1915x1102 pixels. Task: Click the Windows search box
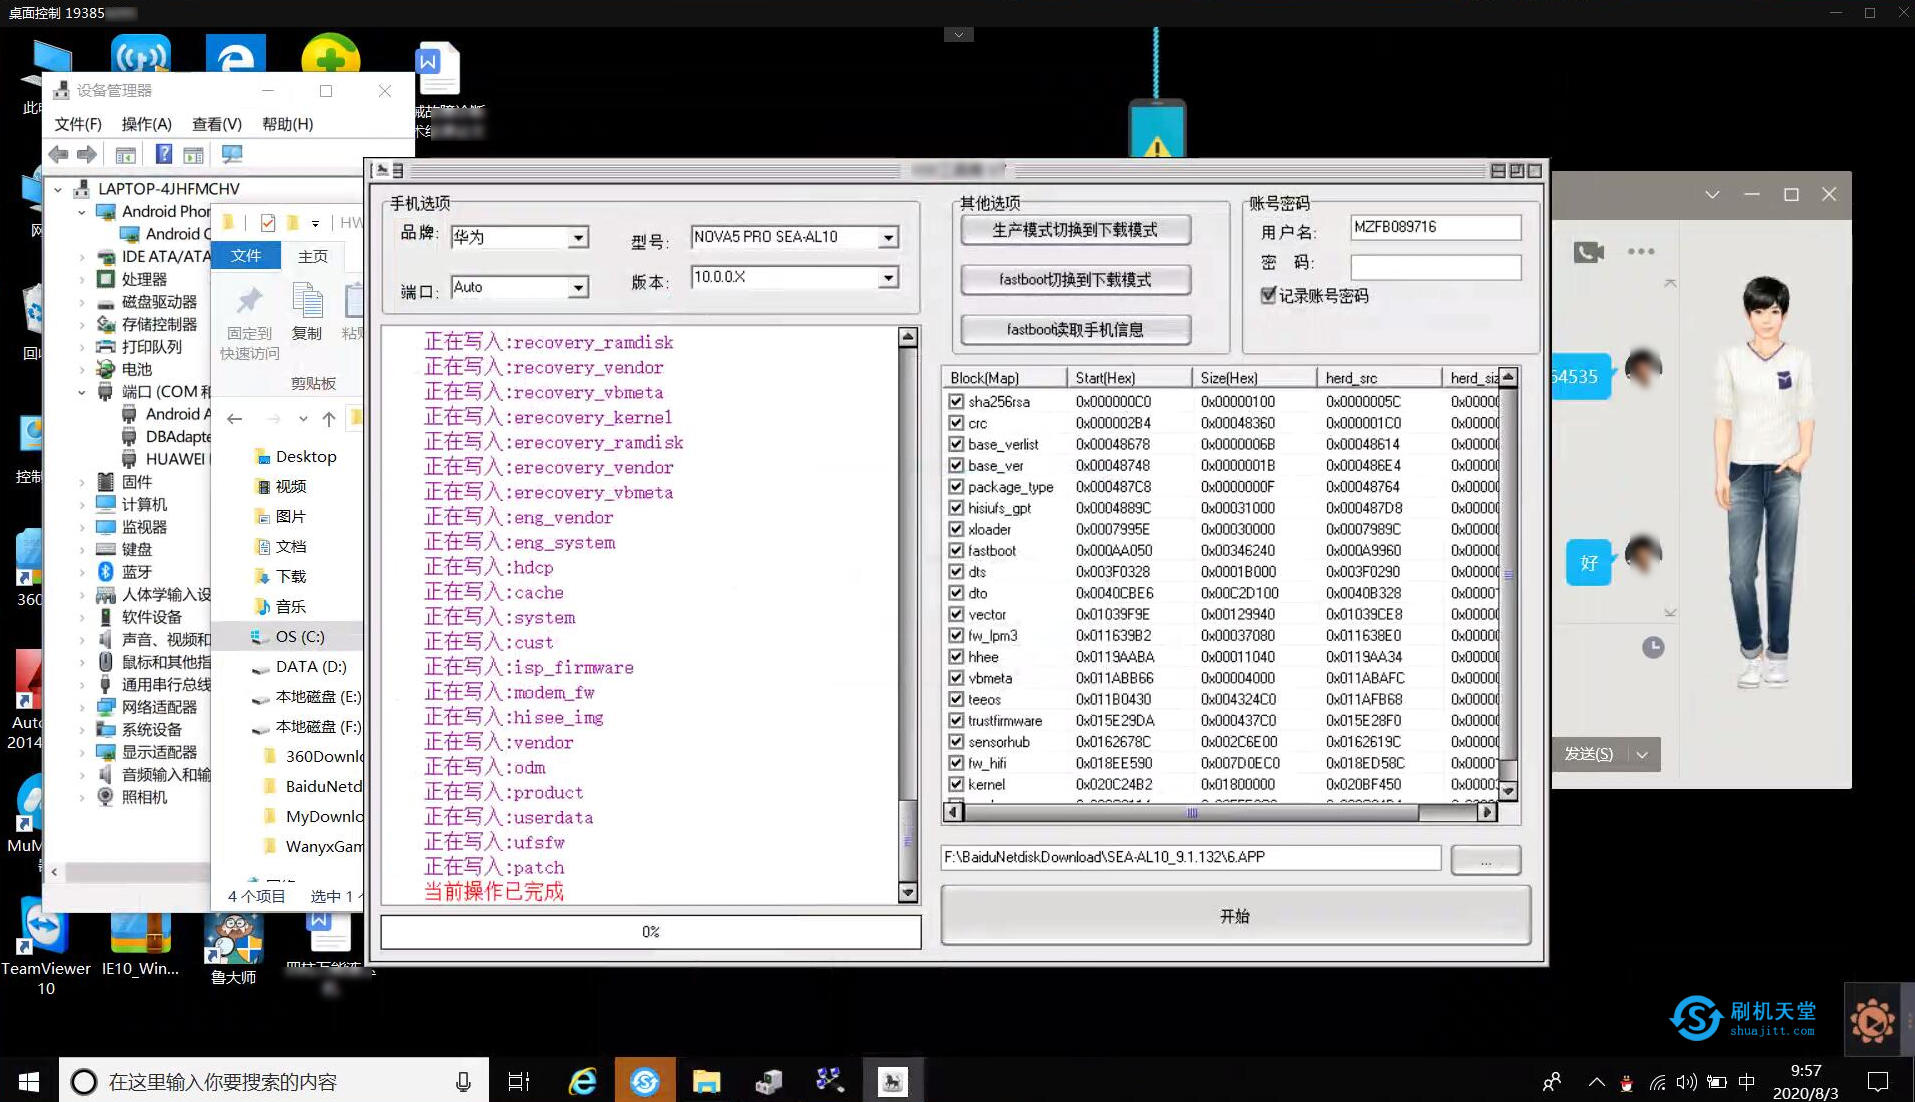[274, 1081]
